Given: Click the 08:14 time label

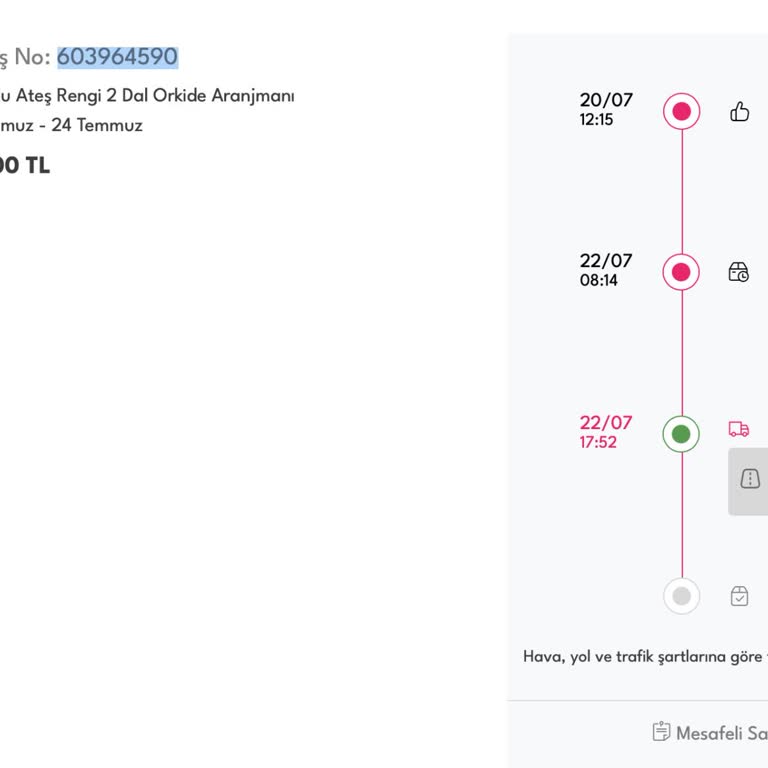Looking at the screenshot, I should pos(599,281).
